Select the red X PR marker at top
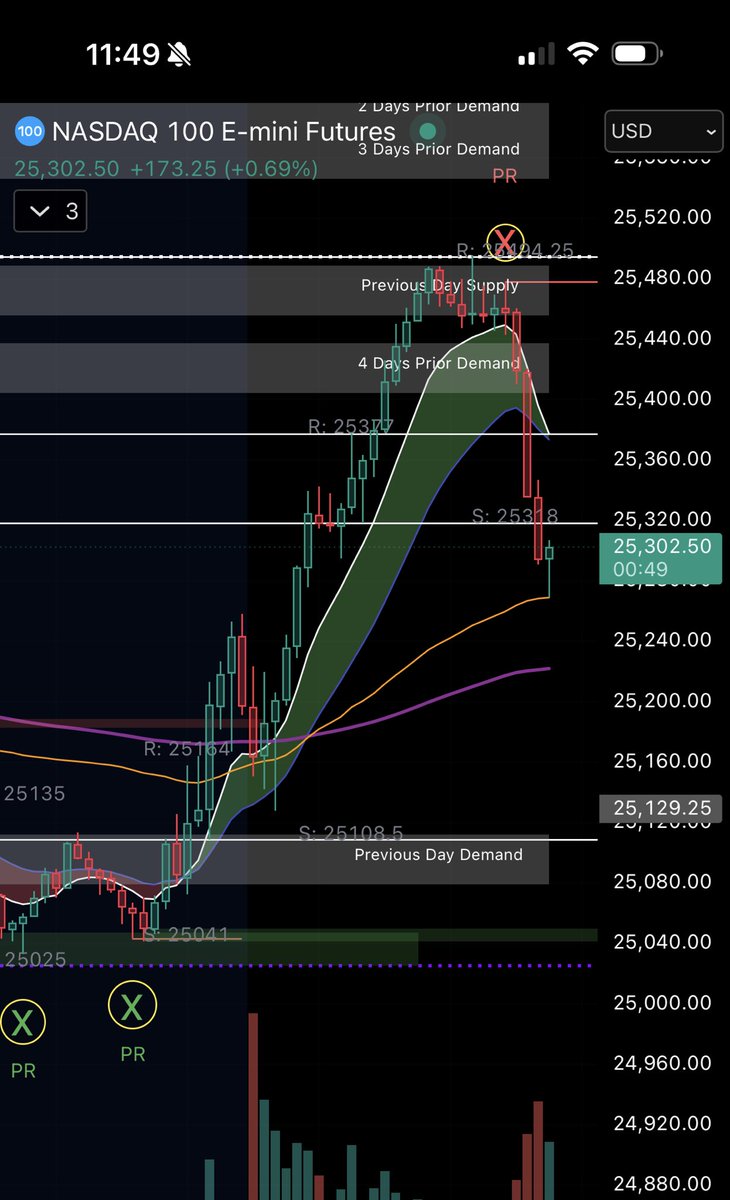 pyautogui.click(x=507, y=241)
